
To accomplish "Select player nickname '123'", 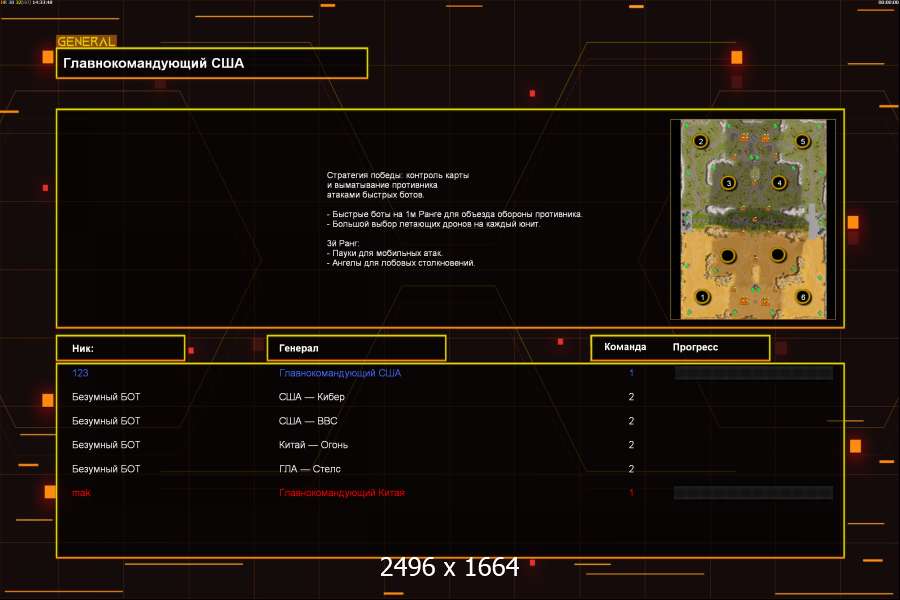I will coord(80,373).
